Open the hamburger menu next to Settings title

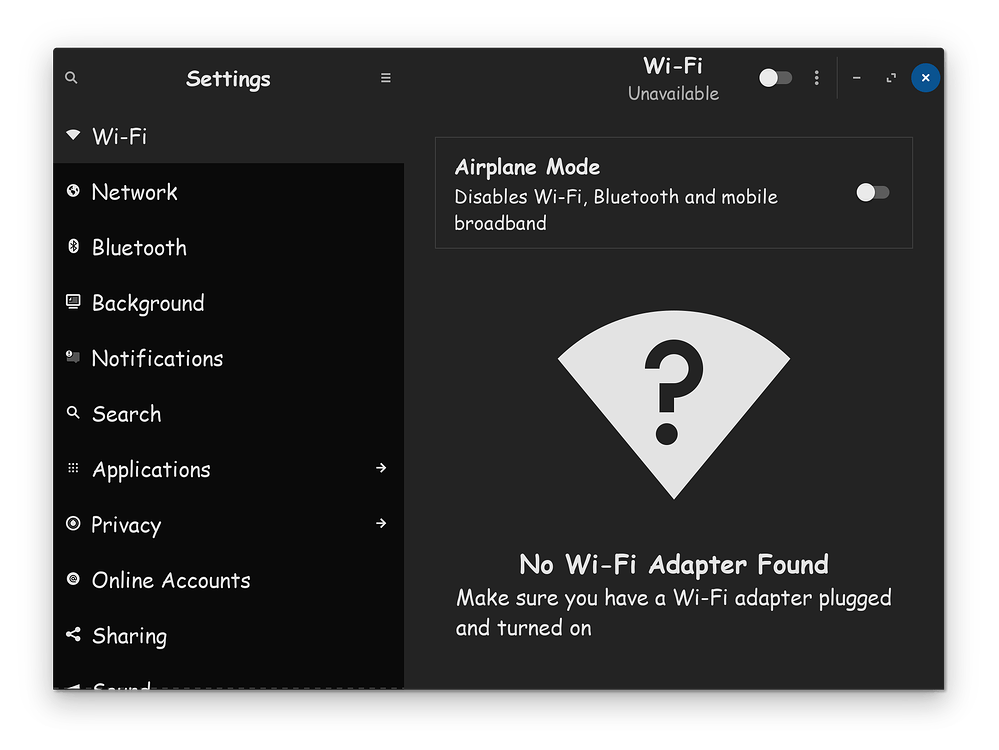[385, 77]
